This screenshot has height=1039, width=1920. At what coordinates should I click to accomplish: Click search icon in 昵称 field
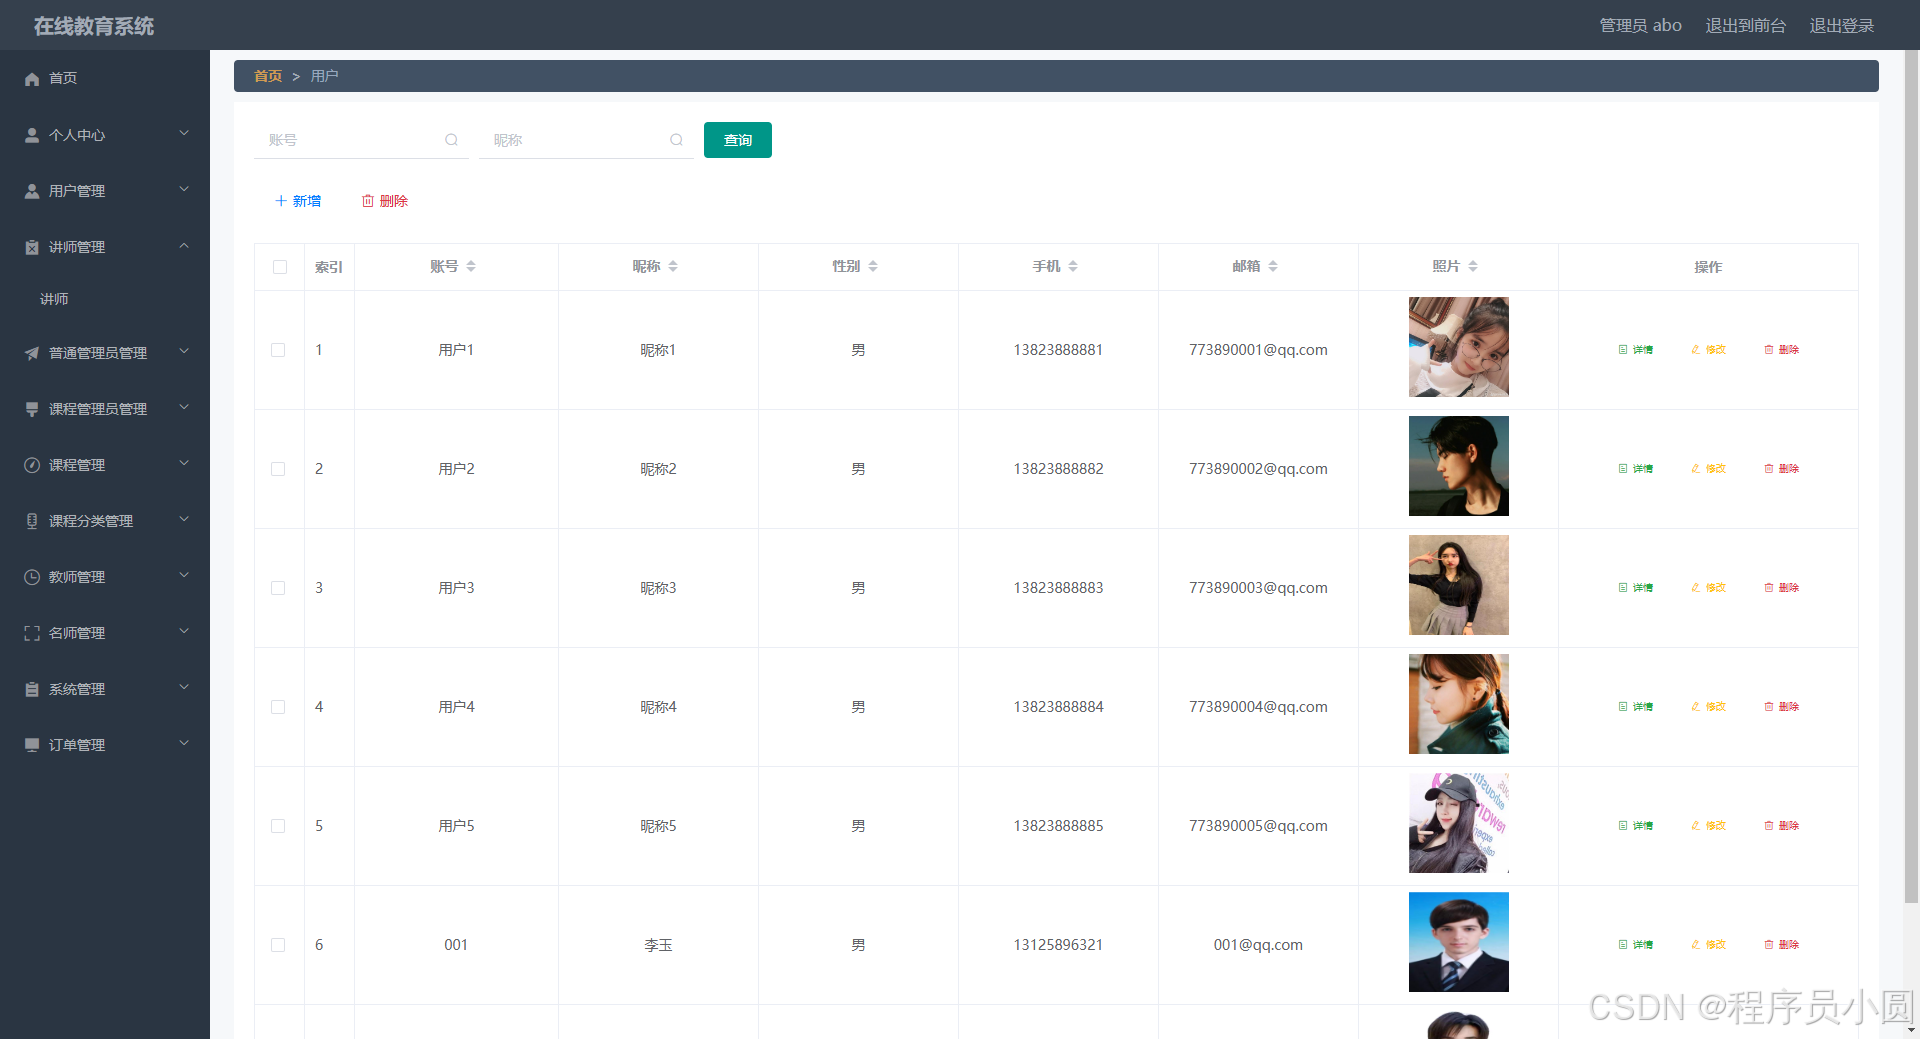tap(676, 140)
